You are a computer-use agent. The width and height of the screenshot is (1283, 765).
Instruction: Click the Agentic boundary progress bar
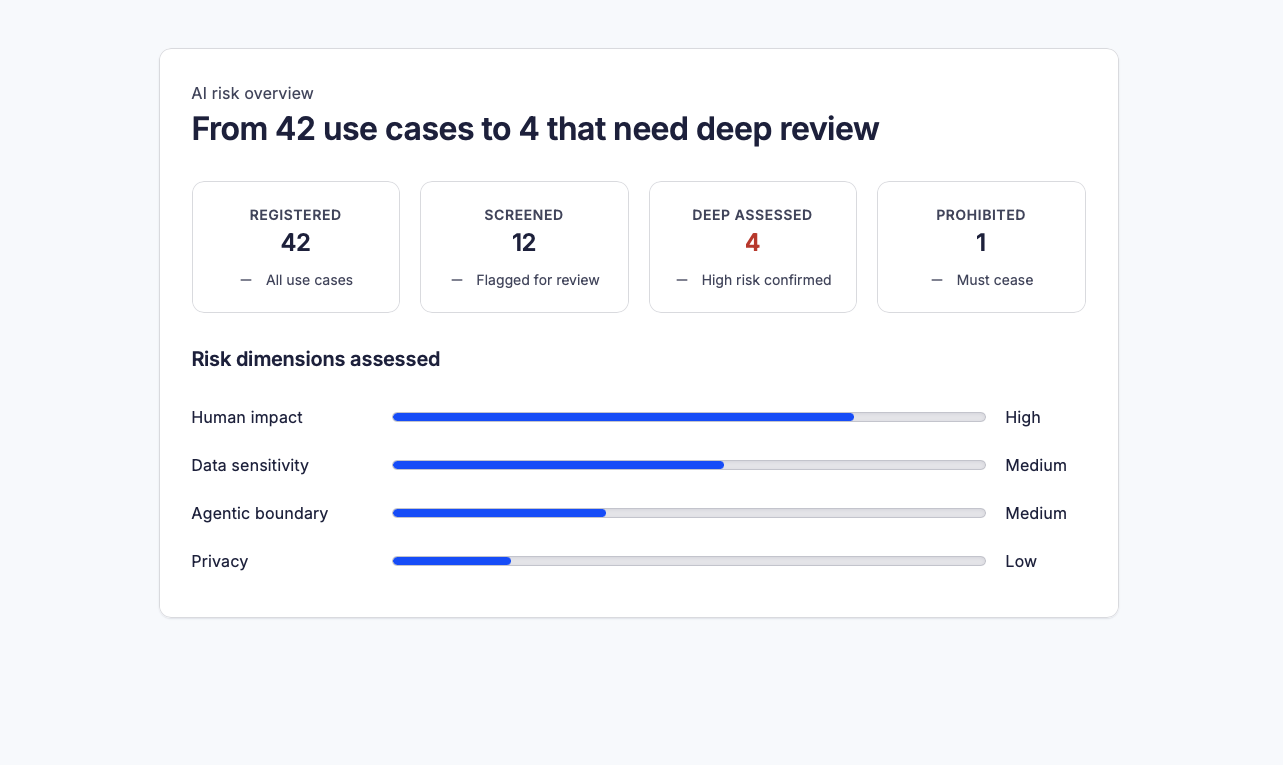click(x=689, y=513)
